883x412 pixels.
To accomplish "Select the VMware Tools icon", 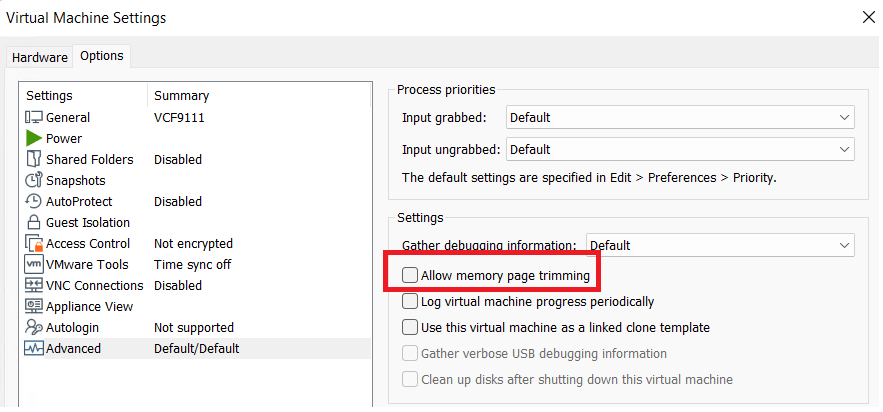I will 33,264.
